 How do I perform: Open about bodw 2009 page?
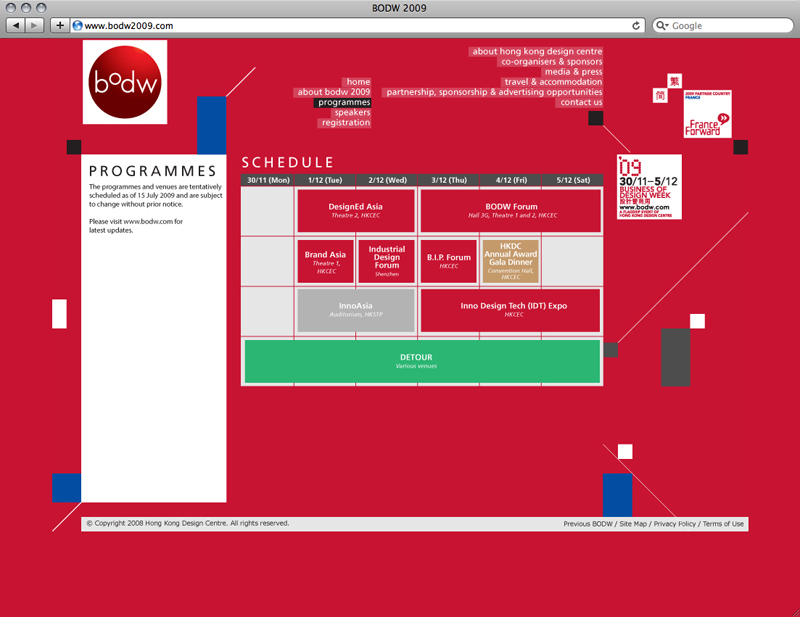pyautogui.click(x=334, y=92)
